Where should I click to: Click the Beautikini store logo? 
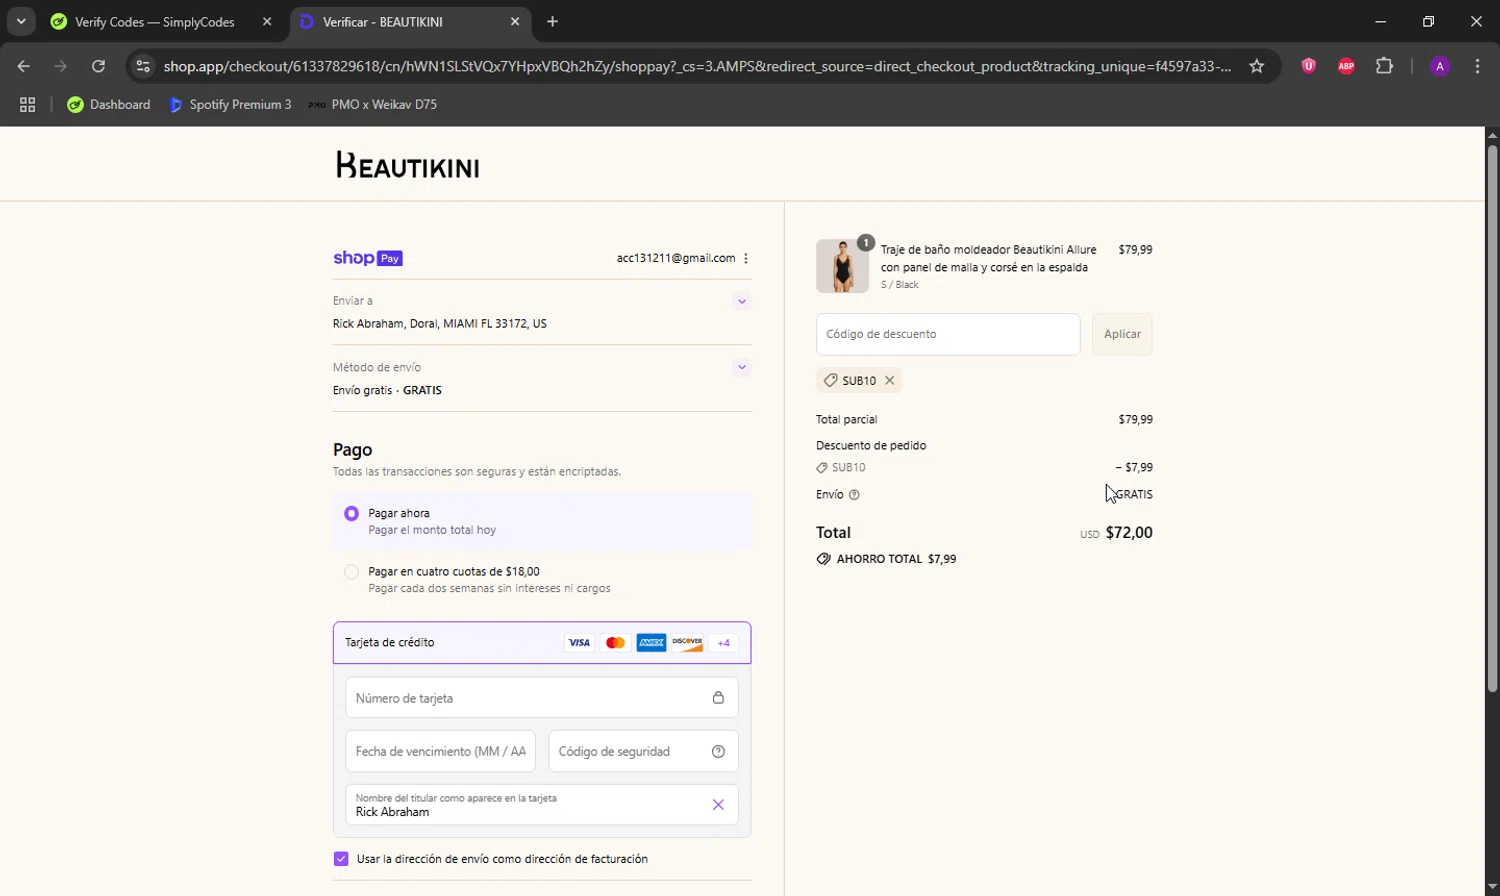(407, 165)
